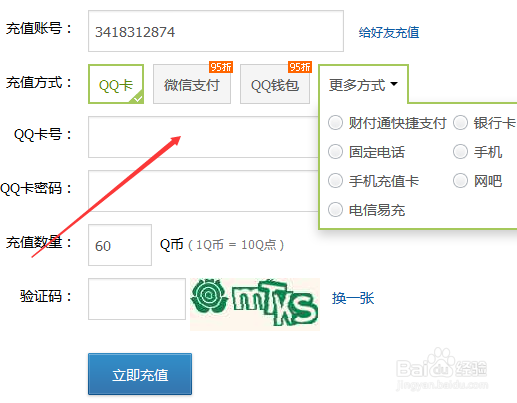Screen dimensions: 517x403
Task: Choose 手机 radio option
Action: (x=461, y=152)
